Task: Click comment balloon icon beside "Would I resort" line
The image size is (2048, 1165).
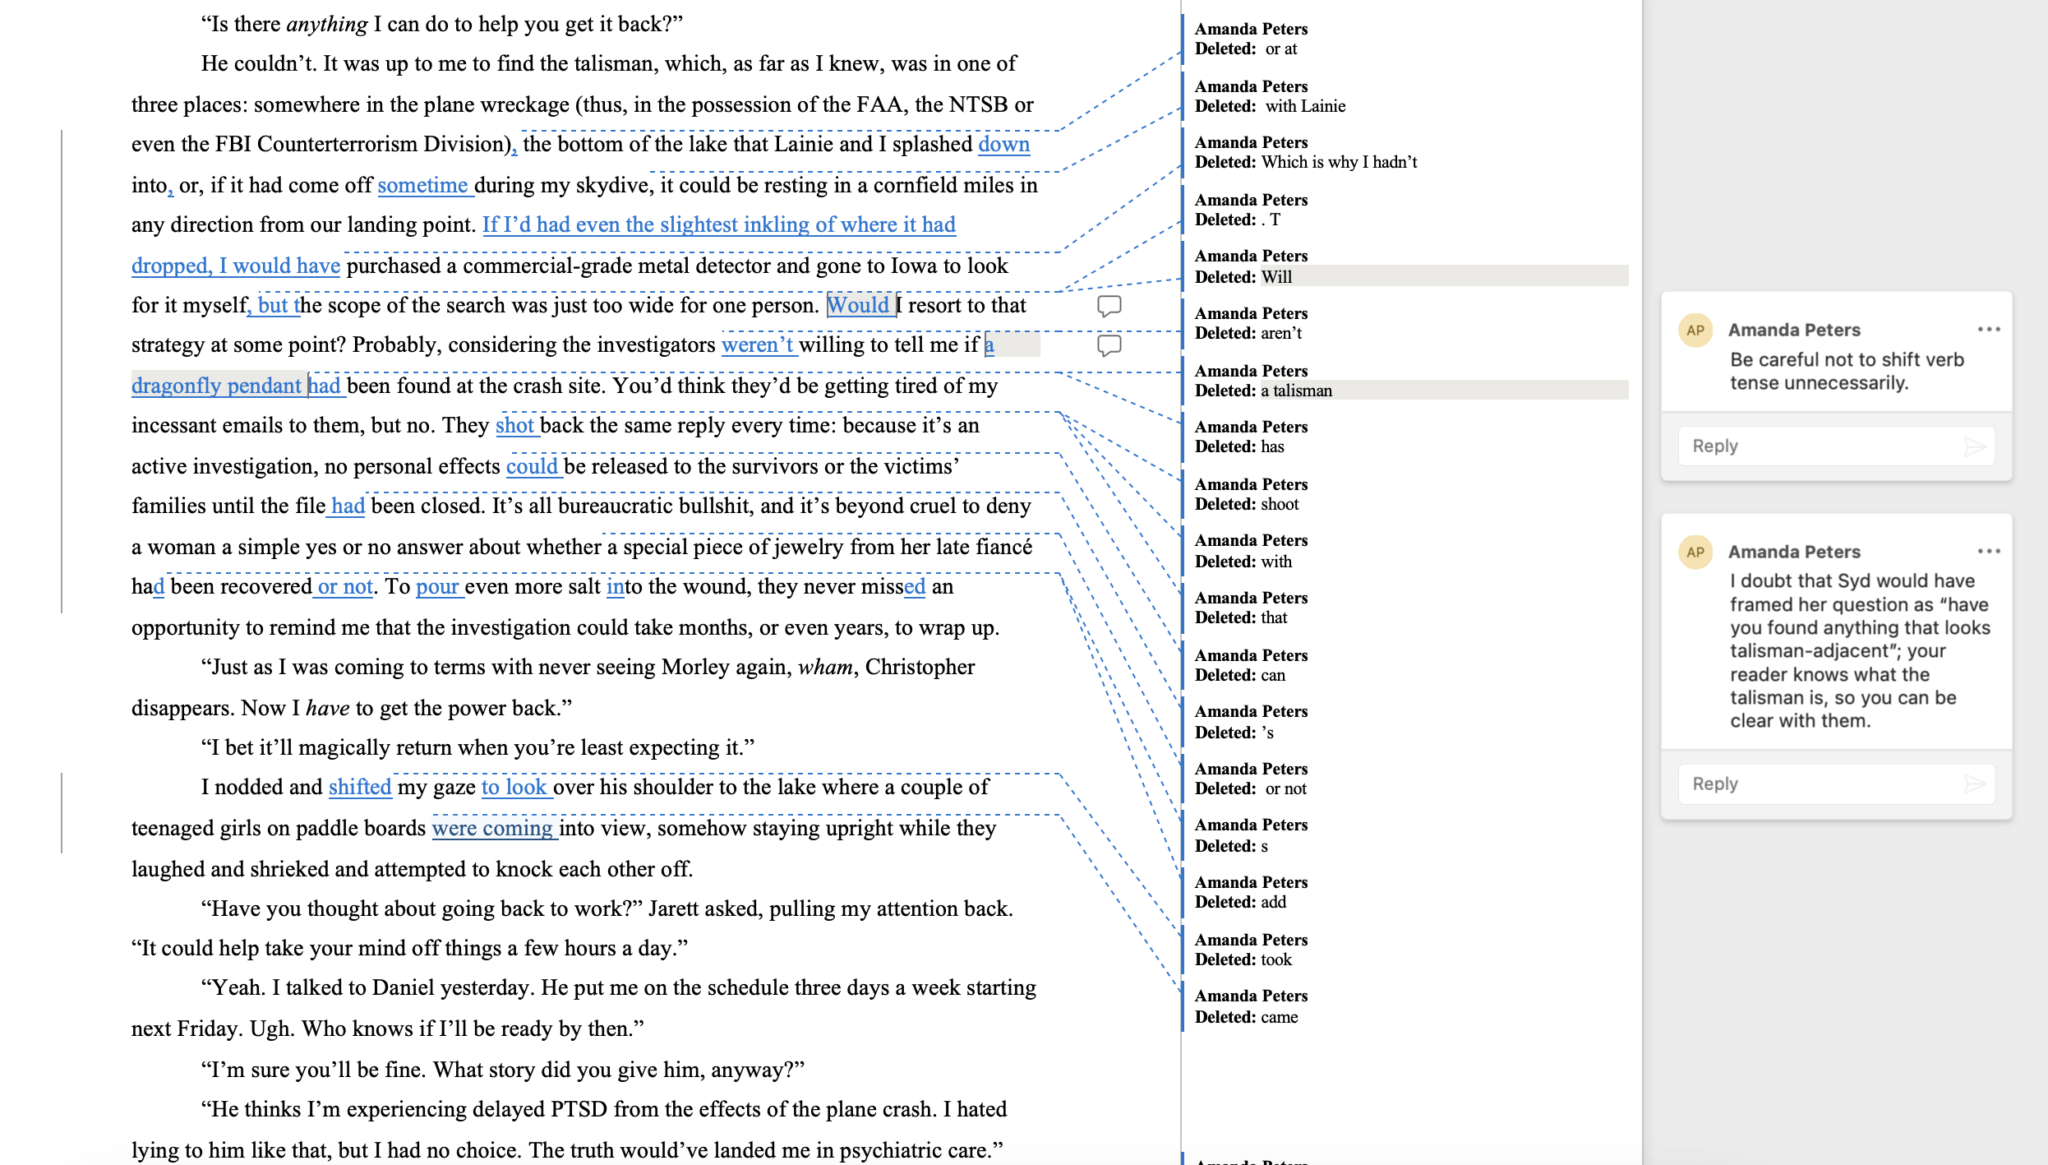Action: pyautogui.click(x=1108, y=305)
